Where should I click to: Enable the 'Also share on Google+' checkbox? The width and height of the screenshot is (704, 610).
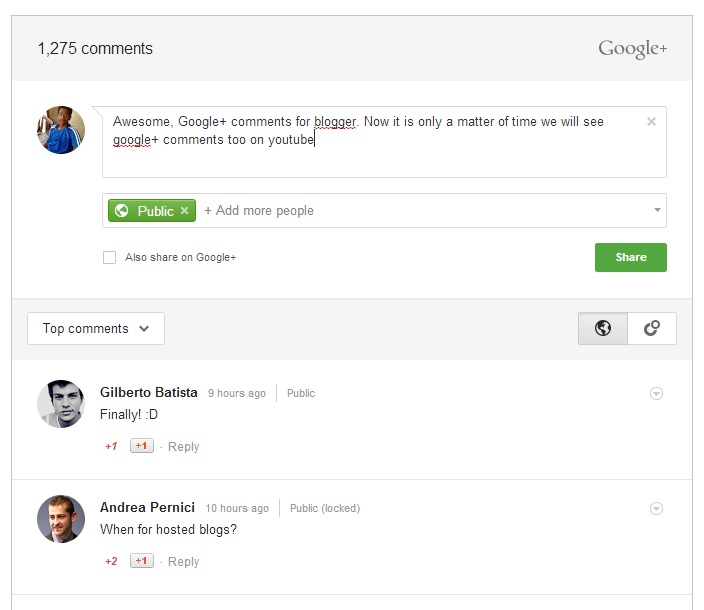(x=110, y=258)
